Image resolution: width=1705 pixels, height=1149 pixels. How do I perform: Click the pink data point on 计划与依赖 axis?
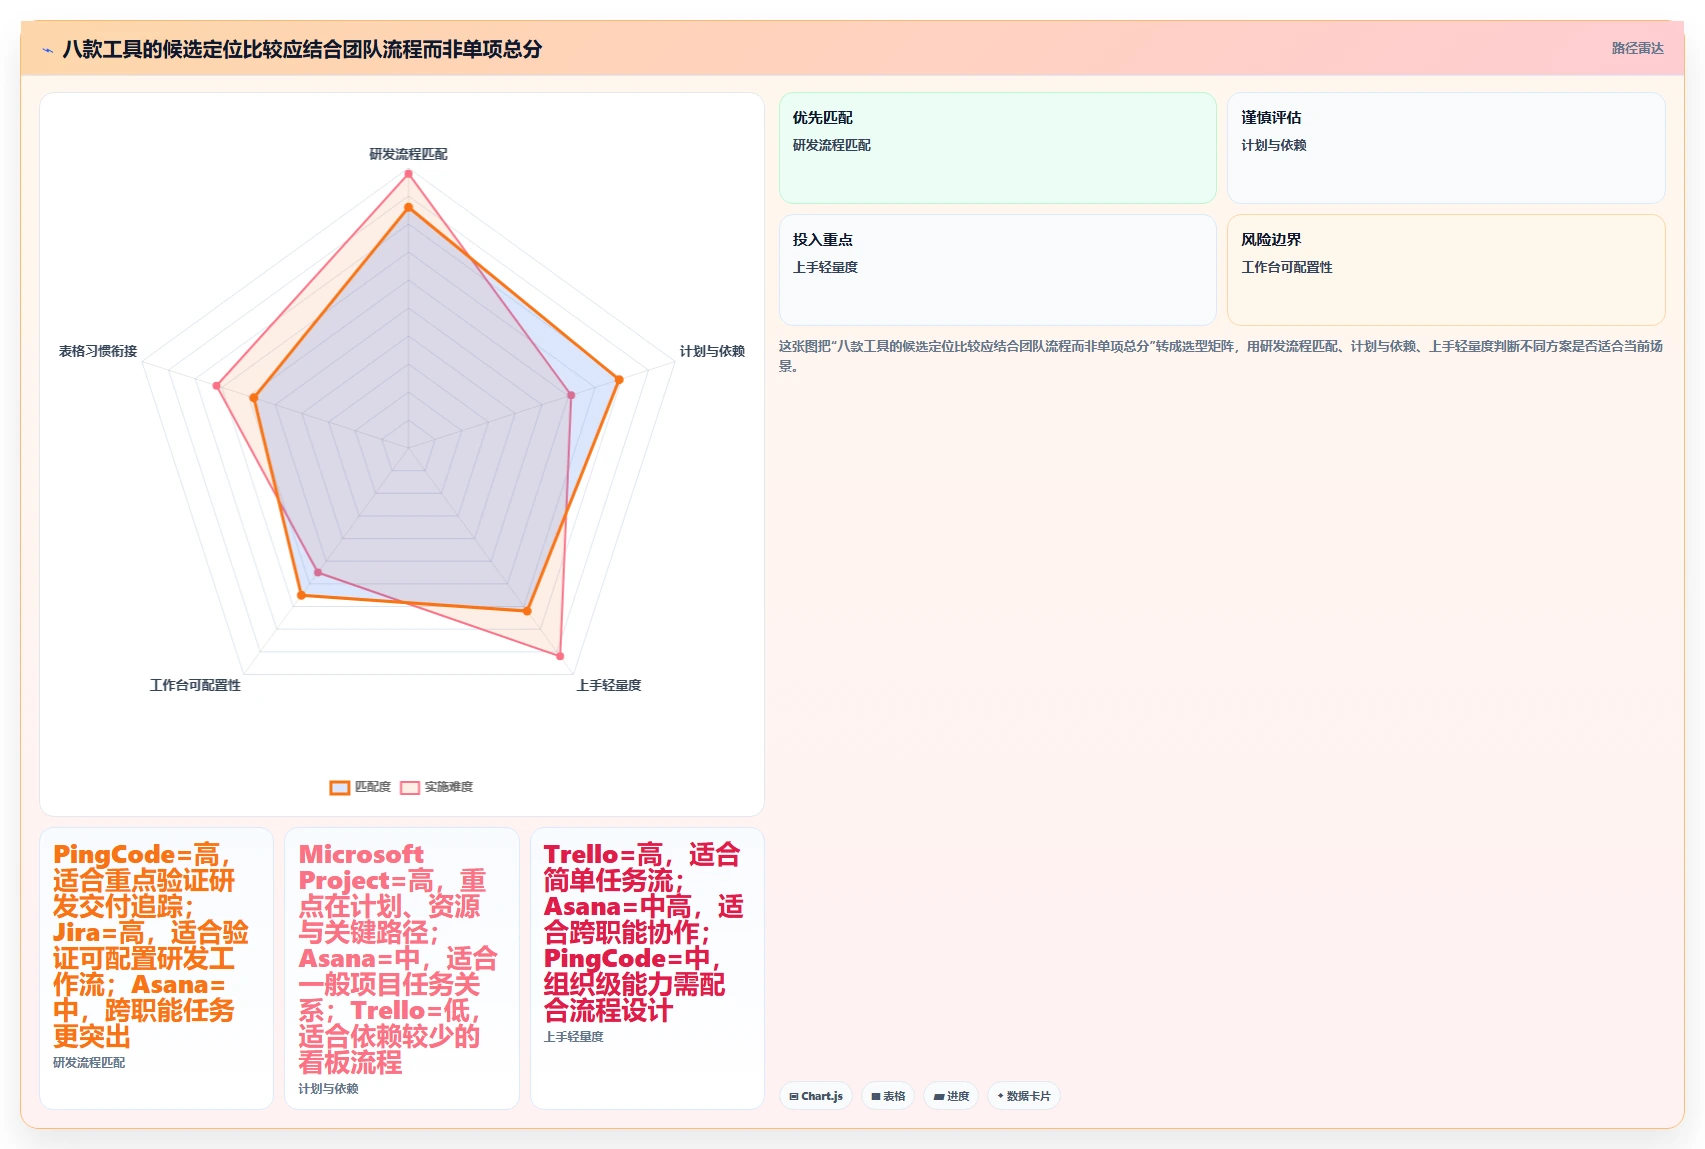click(x=571, y=395)
